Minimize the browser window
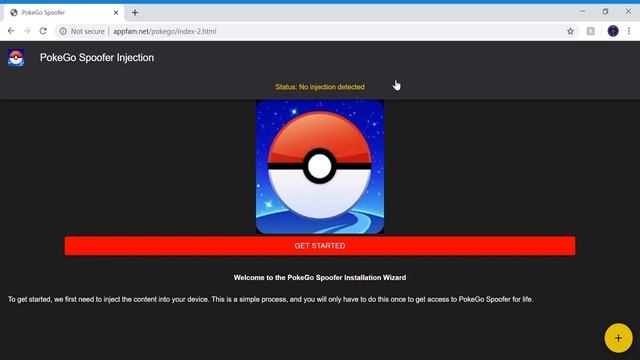 [582, 11]
